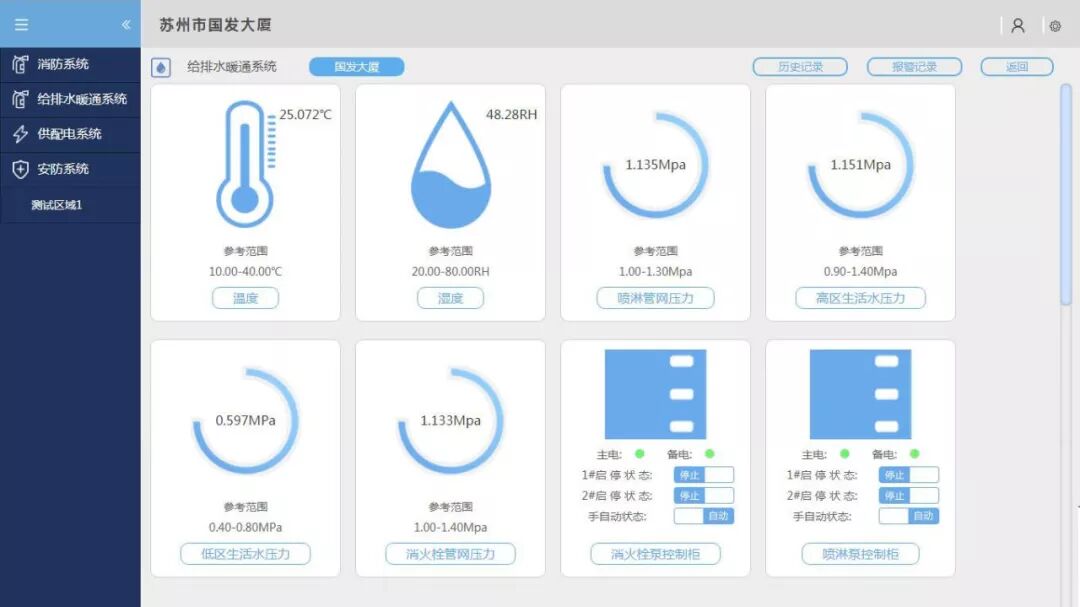Click the 1.00-1.40Mpa reference range
The image size is (1080, 607).
pyautogui.click(x=450, y=527)
